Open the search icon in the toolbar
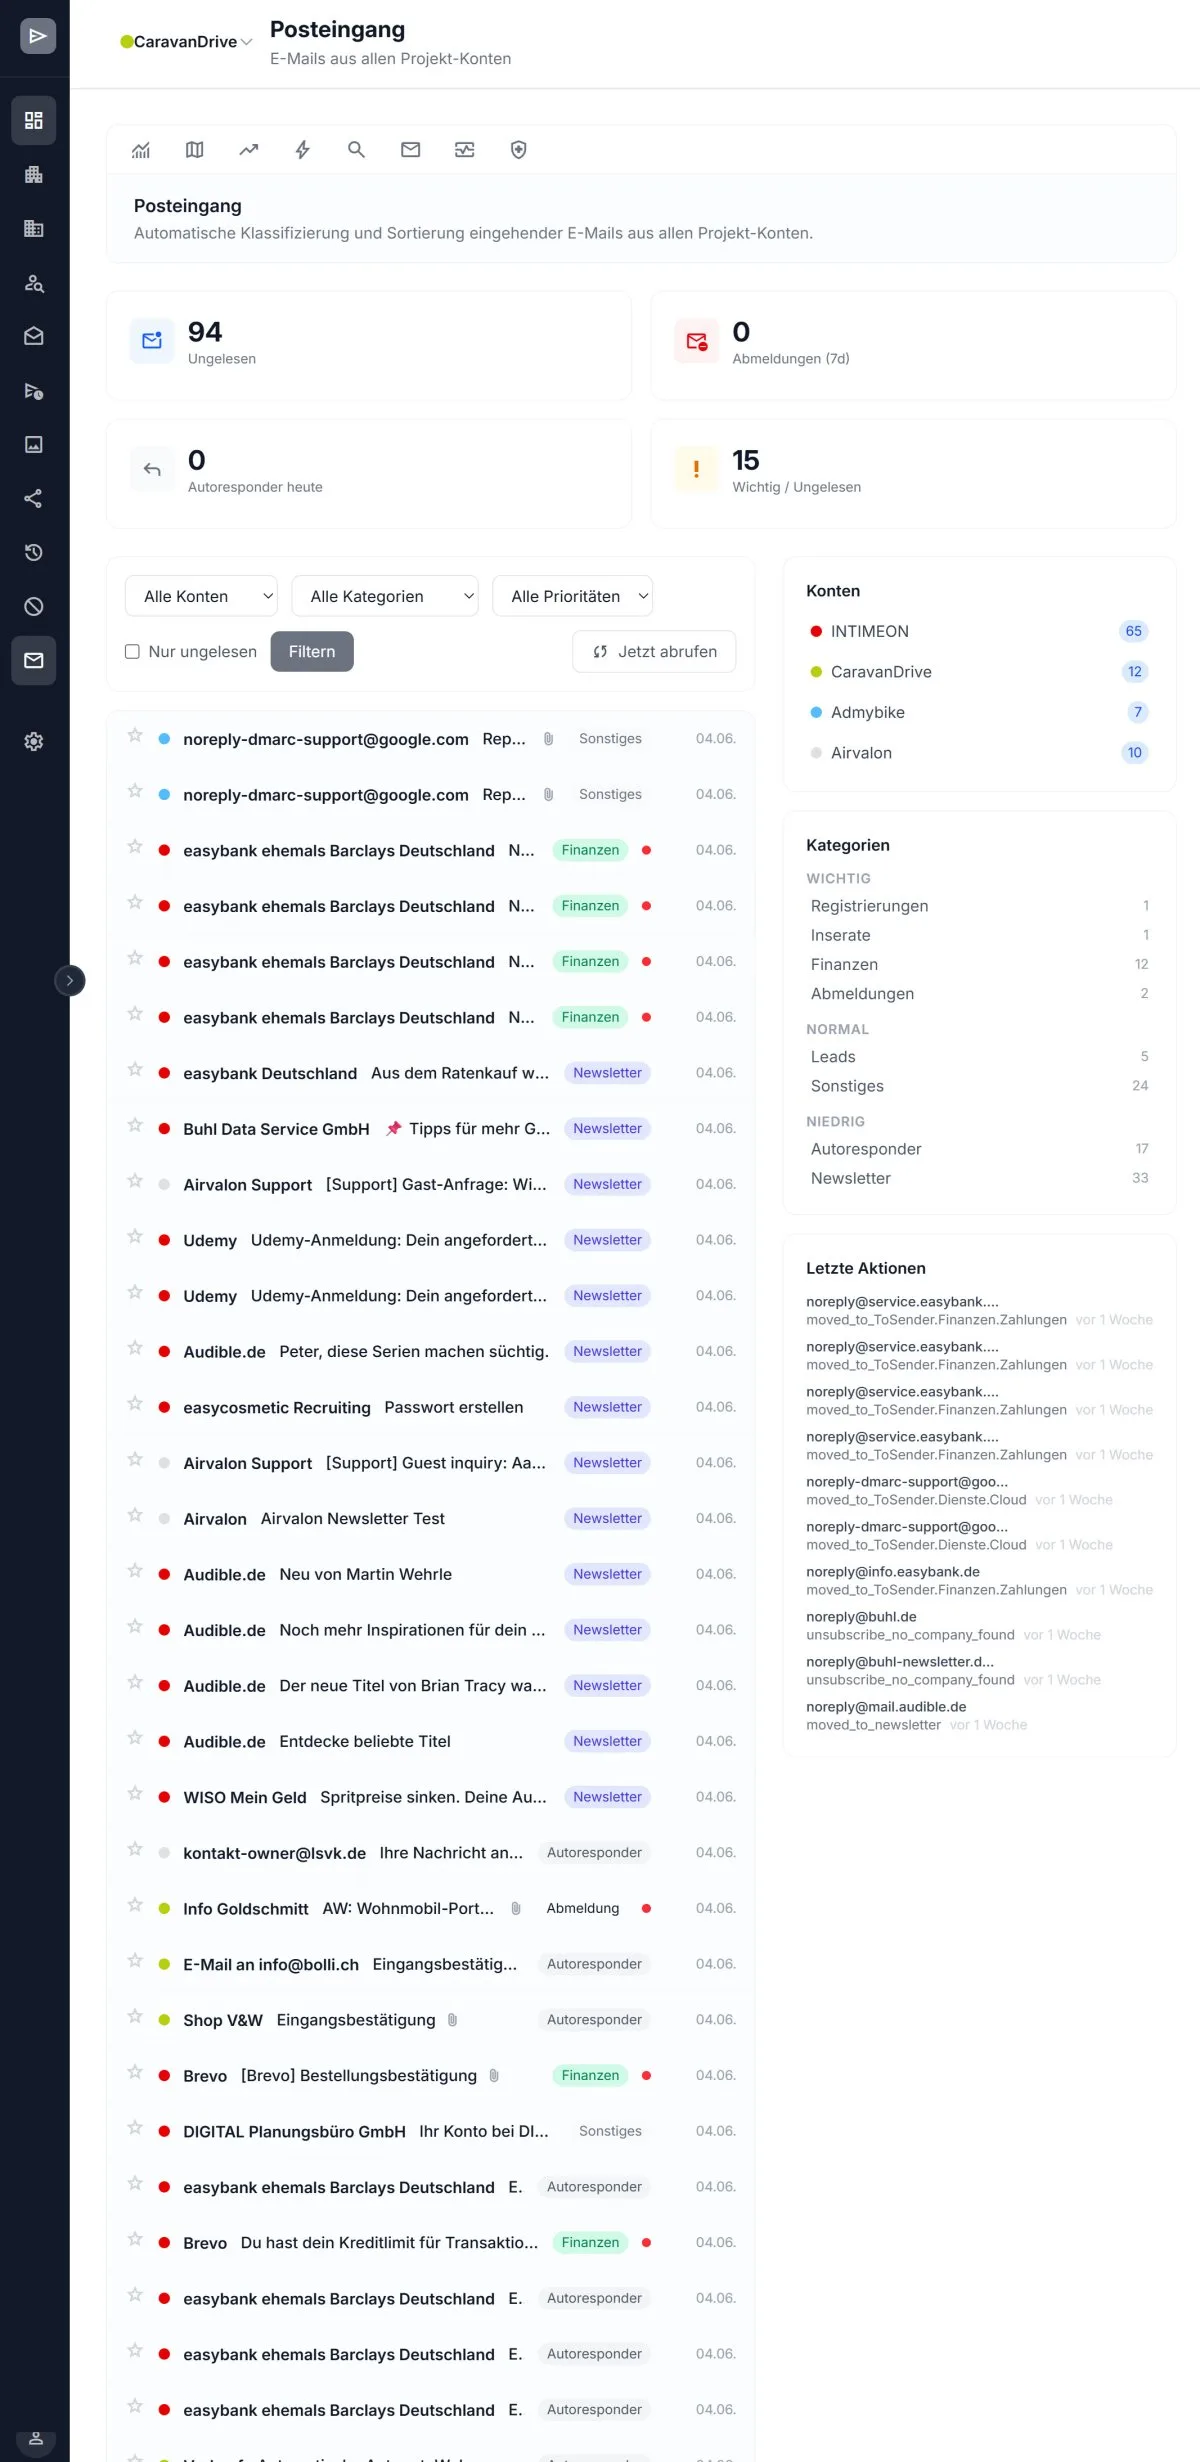 pos(356,150)
